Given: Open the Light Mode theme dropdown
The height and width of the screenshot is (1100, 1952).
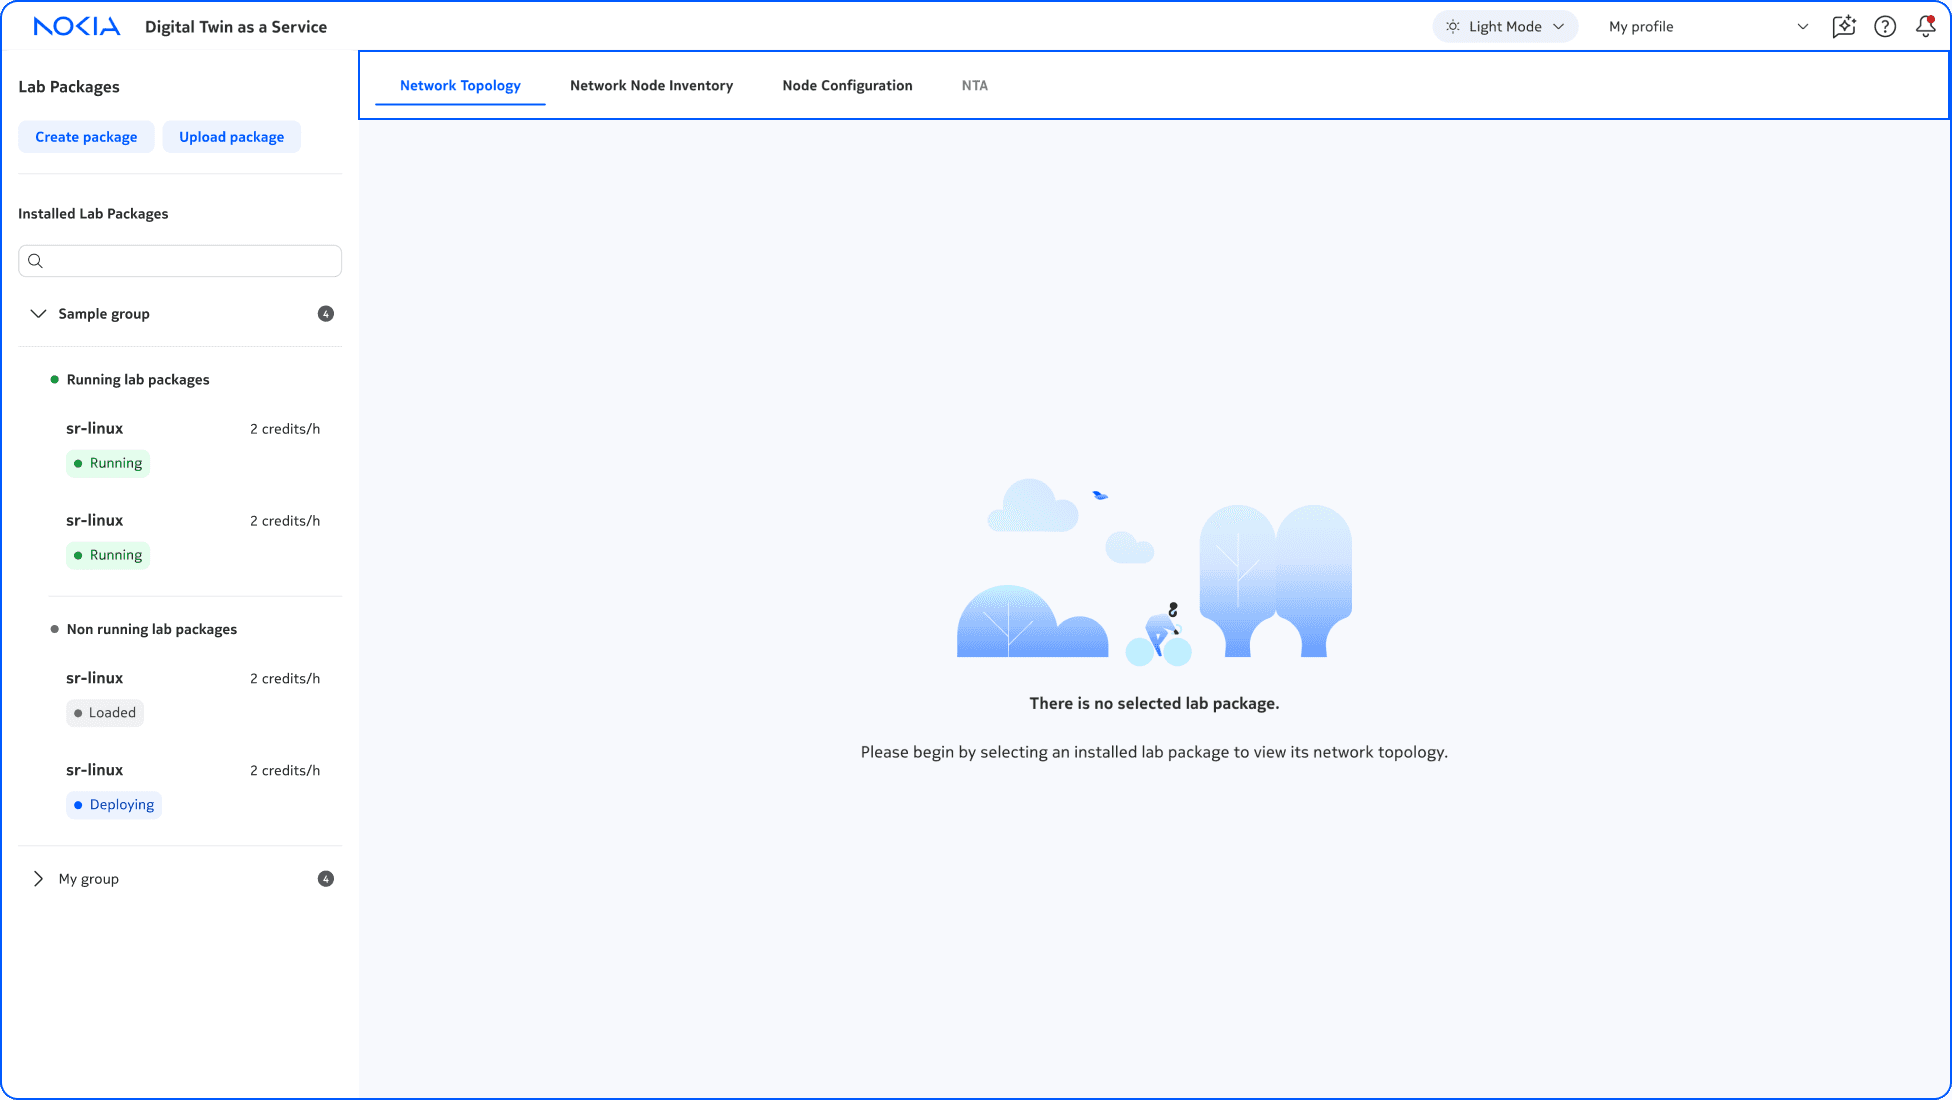Looking at the screenshot, I should (x=1505, y=27).
